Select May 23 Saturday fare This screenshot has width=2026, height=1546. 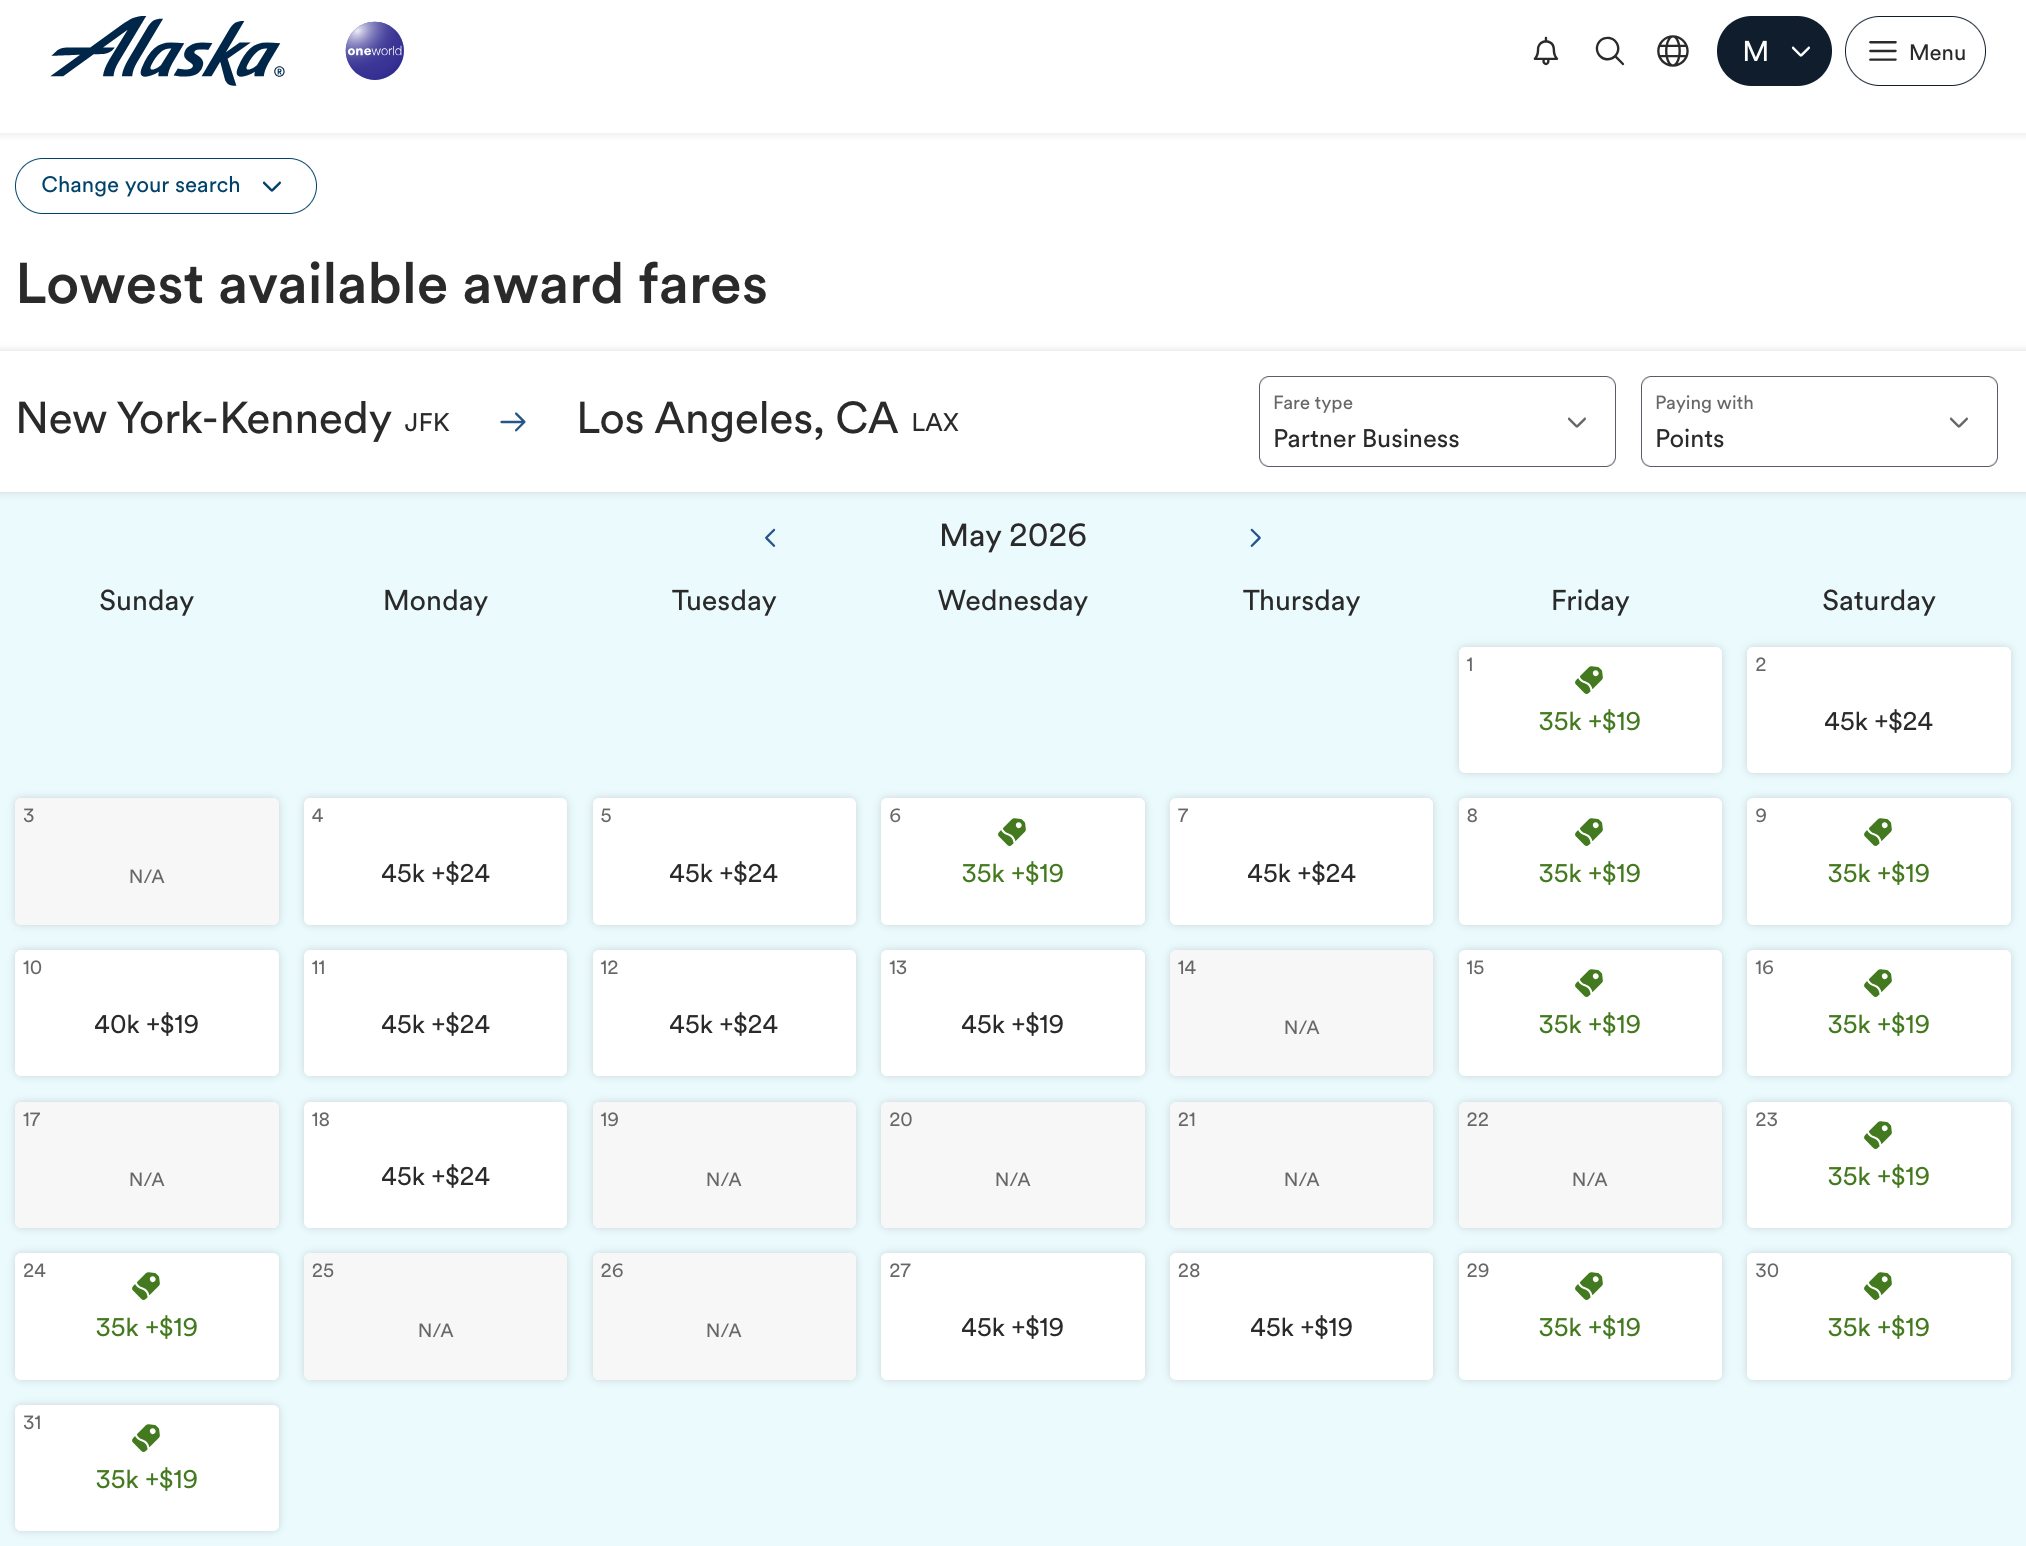click(x=1877, y=1165)
